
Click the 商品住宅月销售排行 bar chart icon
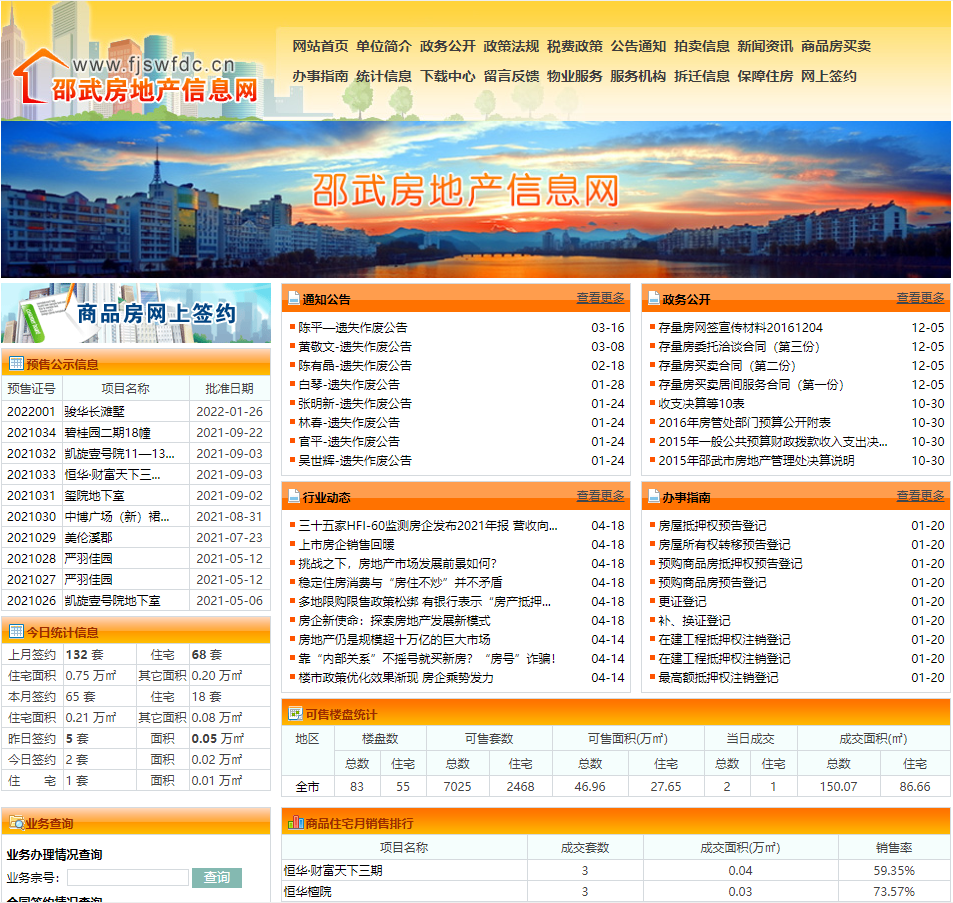pyautogui.click(x=295, y=823)
